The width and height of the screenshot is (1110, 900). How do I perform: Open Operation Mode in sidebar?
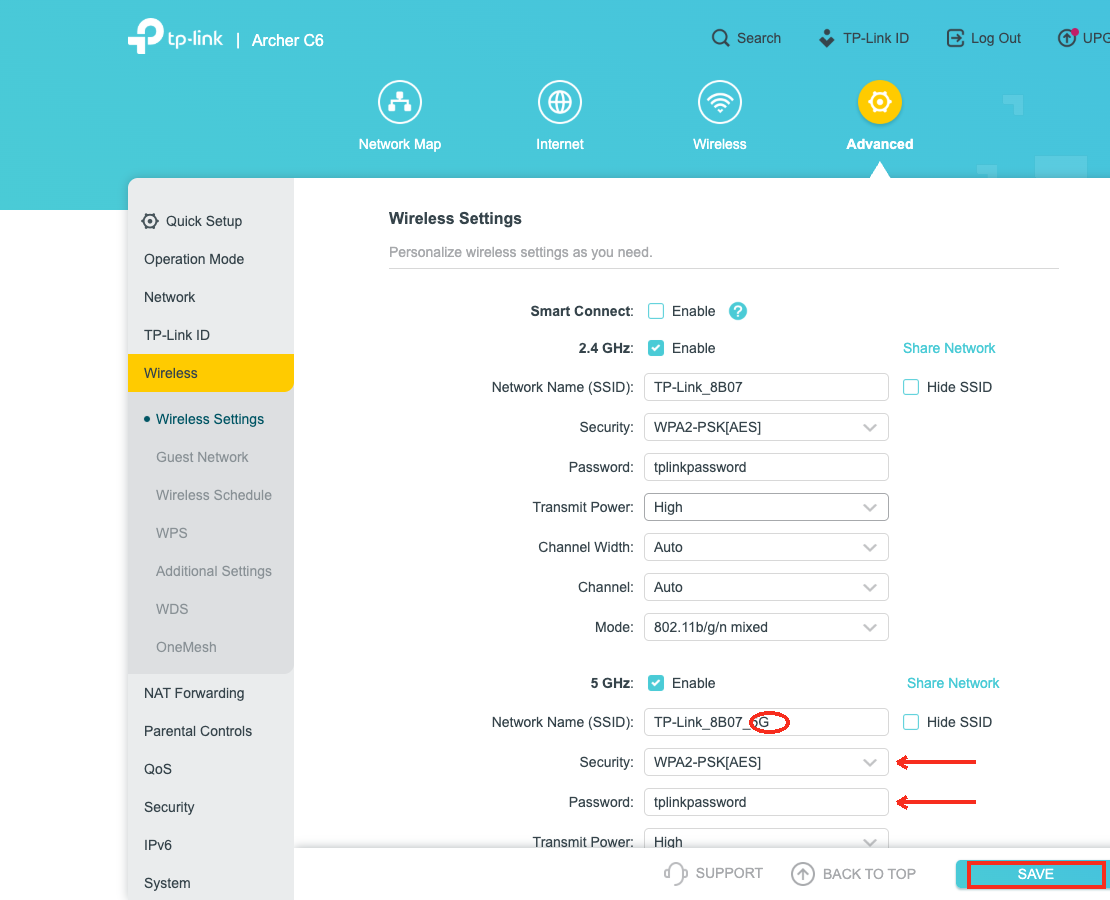click(194, 259)
